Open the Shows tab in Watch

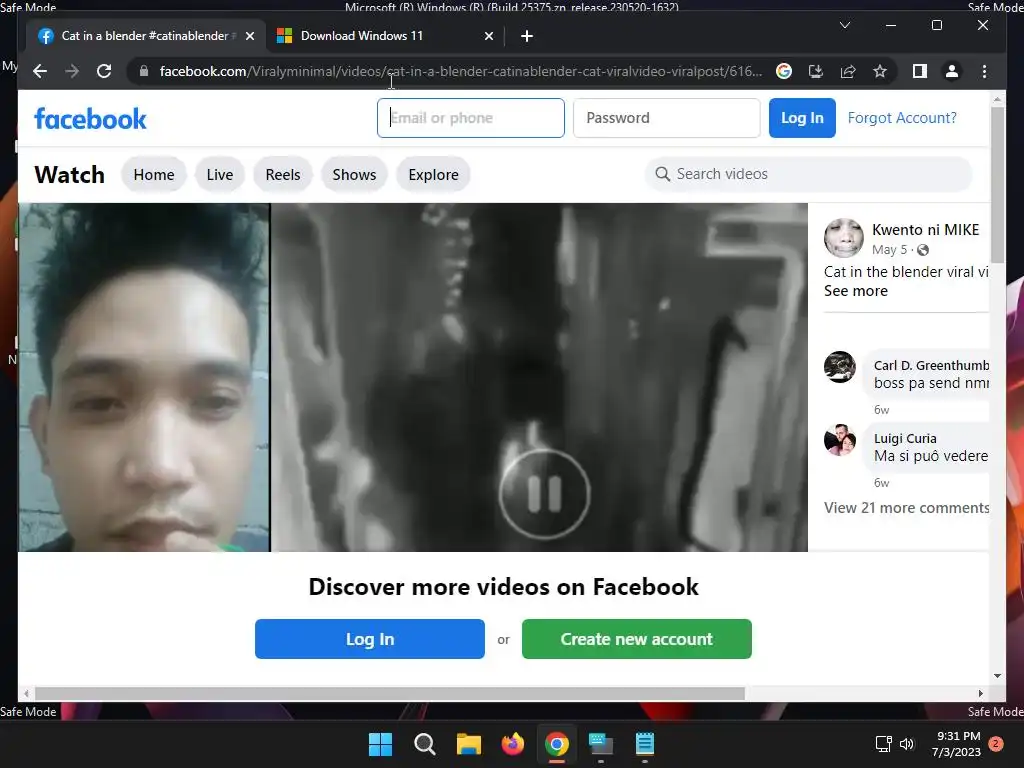click(x=354, y=174)
